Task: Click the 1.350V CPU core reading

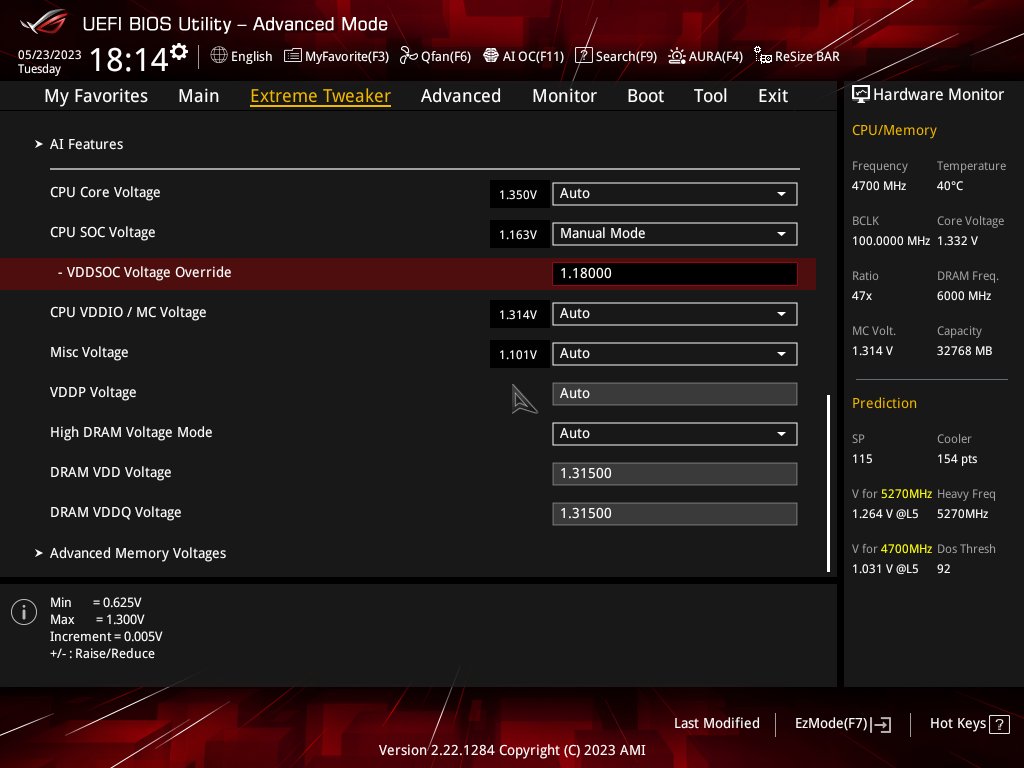Action: coord(519,195)
